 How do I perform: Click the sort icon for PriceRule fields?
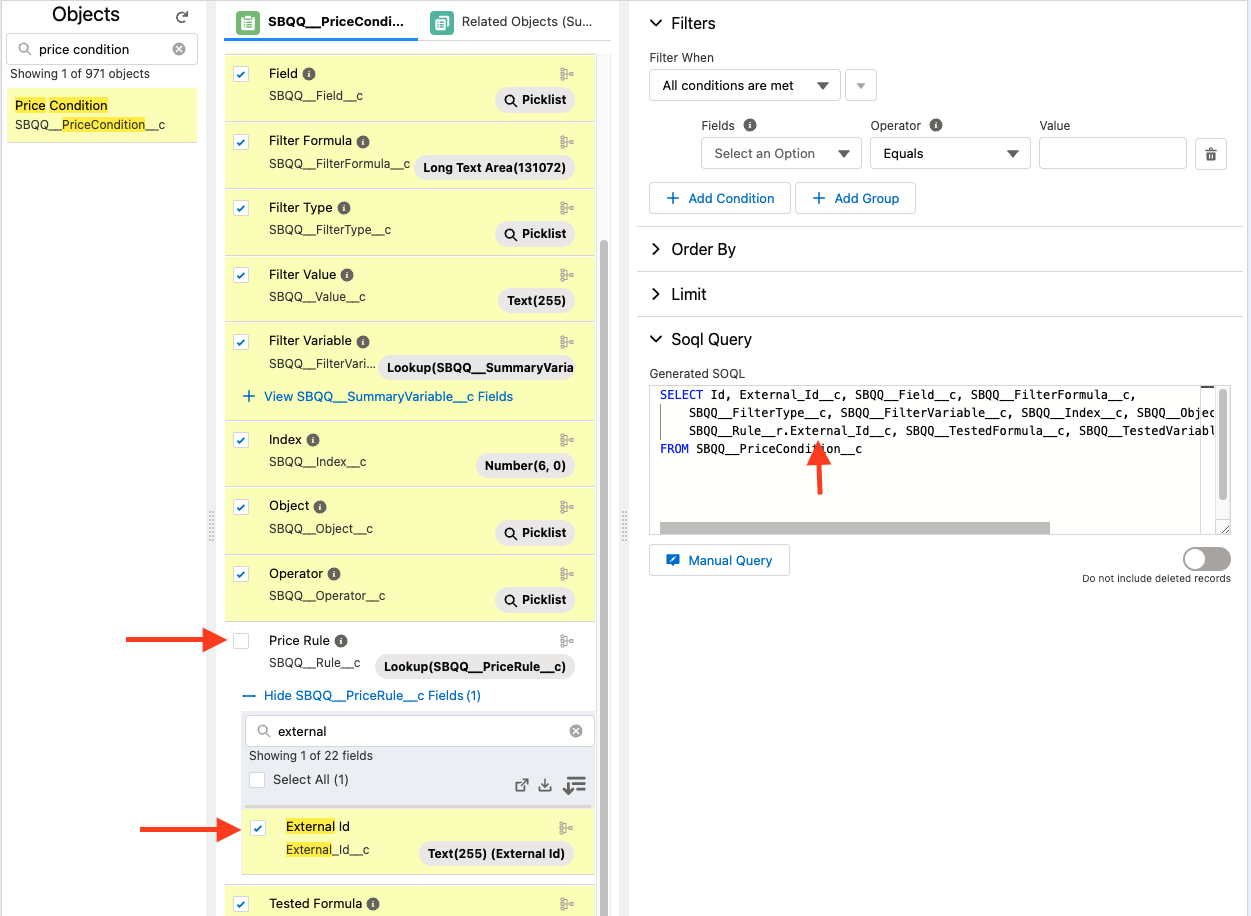574,785
